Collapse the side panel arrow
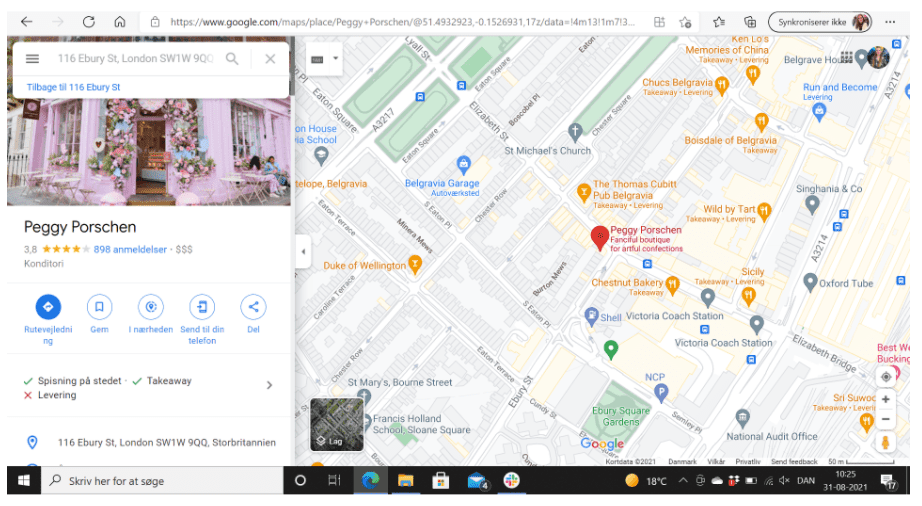 [x=303, y=252]
